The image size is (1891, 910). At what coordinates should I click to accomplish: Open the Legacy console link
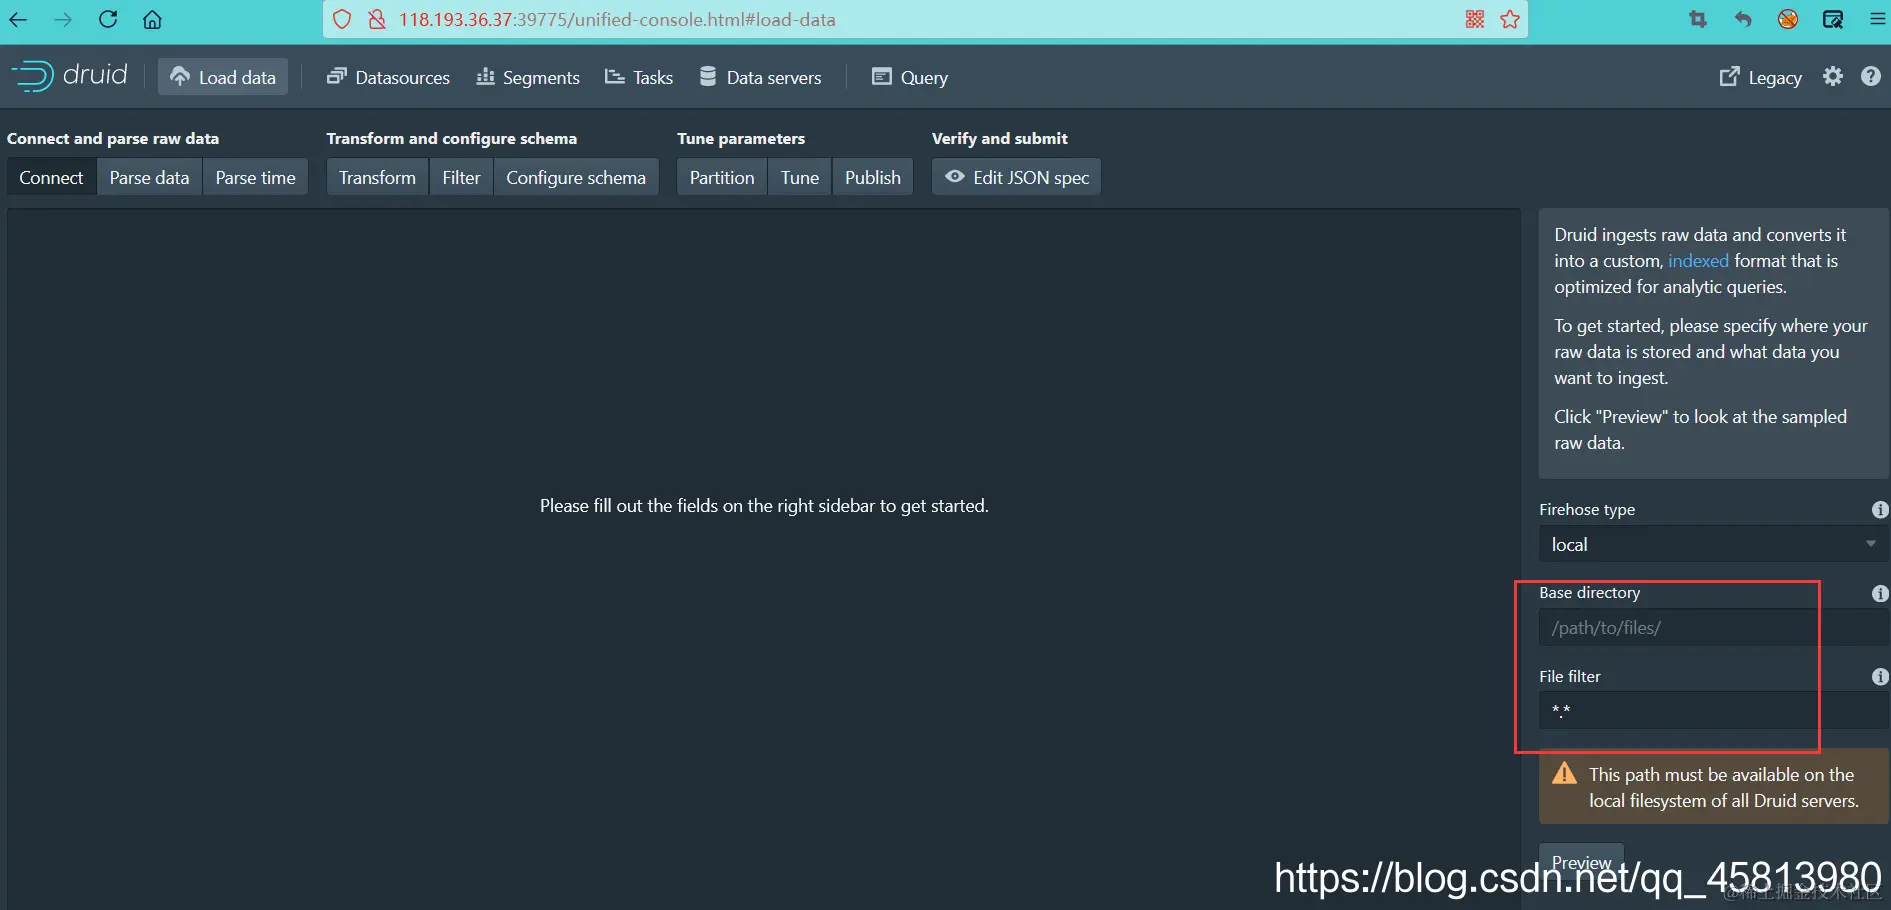click(1760, 77)
